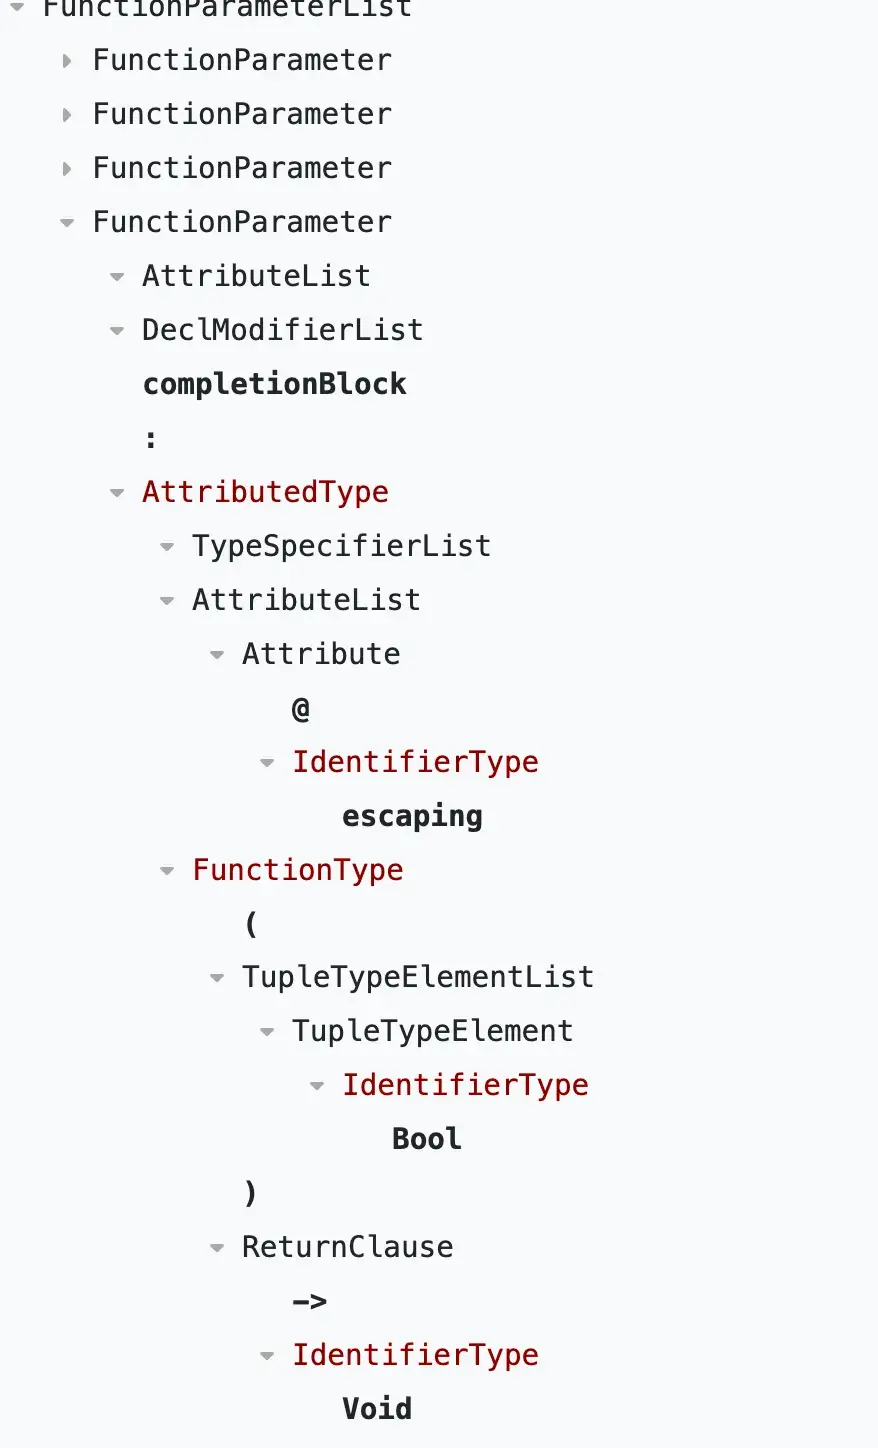The width and height of the screenshot is (878, 1448).
Task: Collapse the FunctionType node
Action: click(167, 871)
